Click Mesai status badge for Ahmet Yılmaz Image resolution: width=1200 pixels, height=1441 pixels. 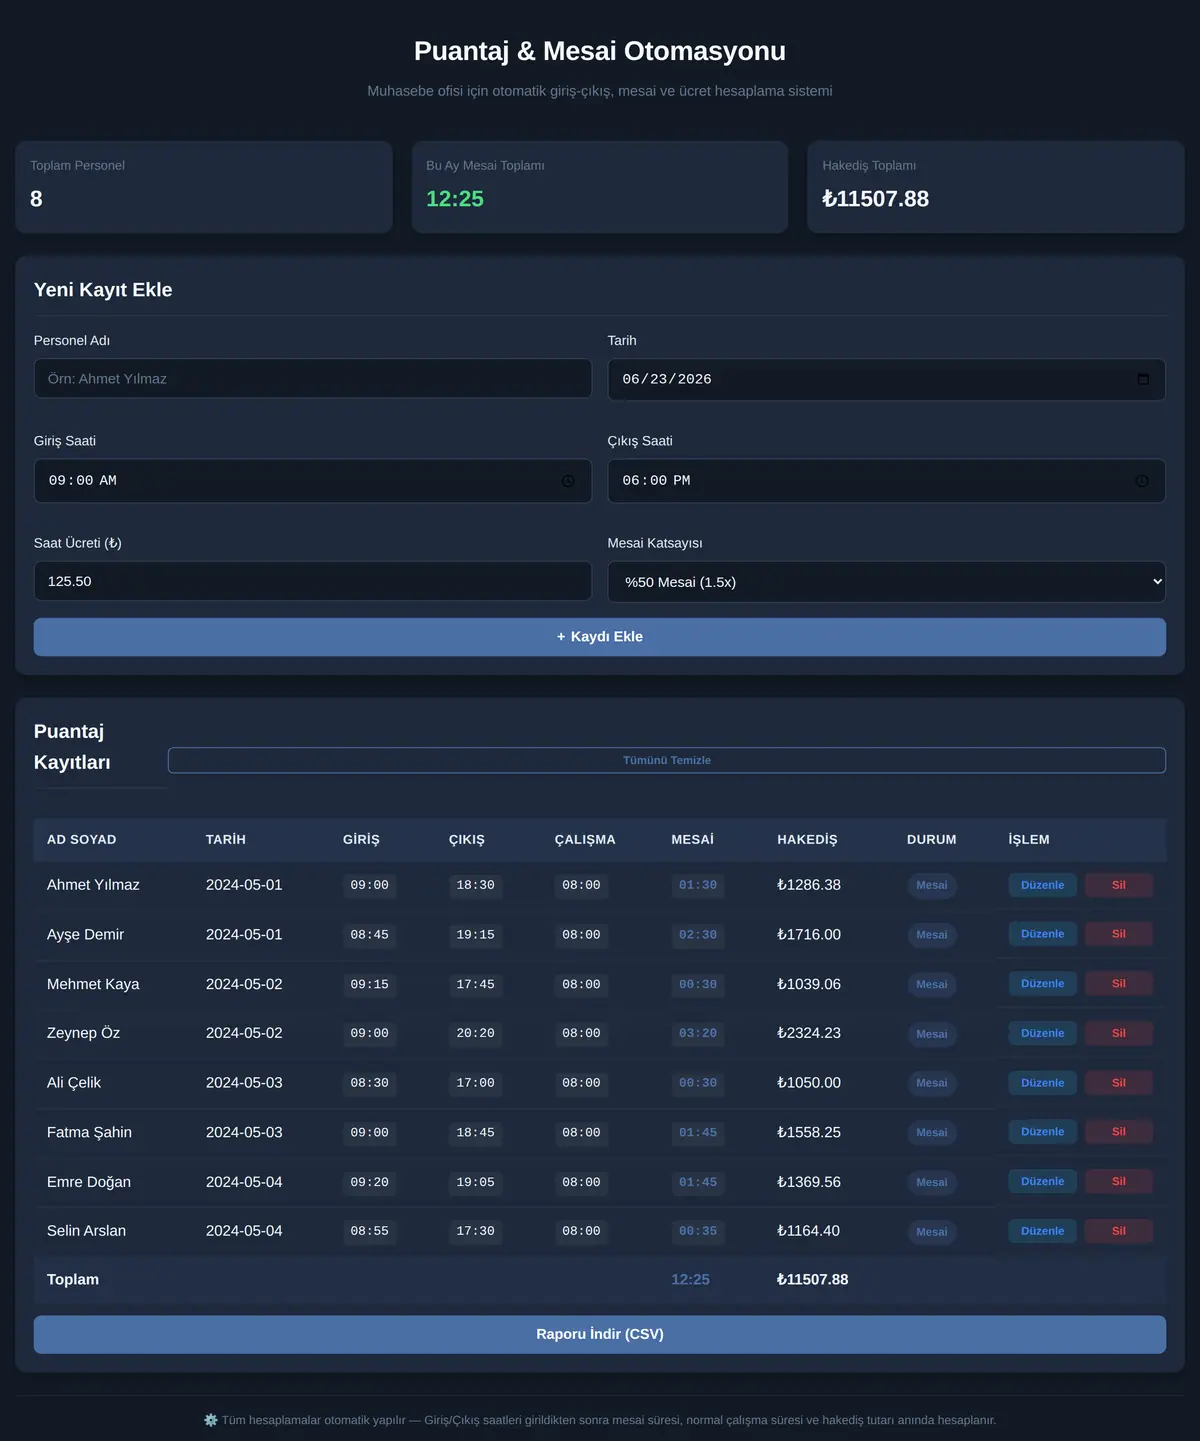932,885
